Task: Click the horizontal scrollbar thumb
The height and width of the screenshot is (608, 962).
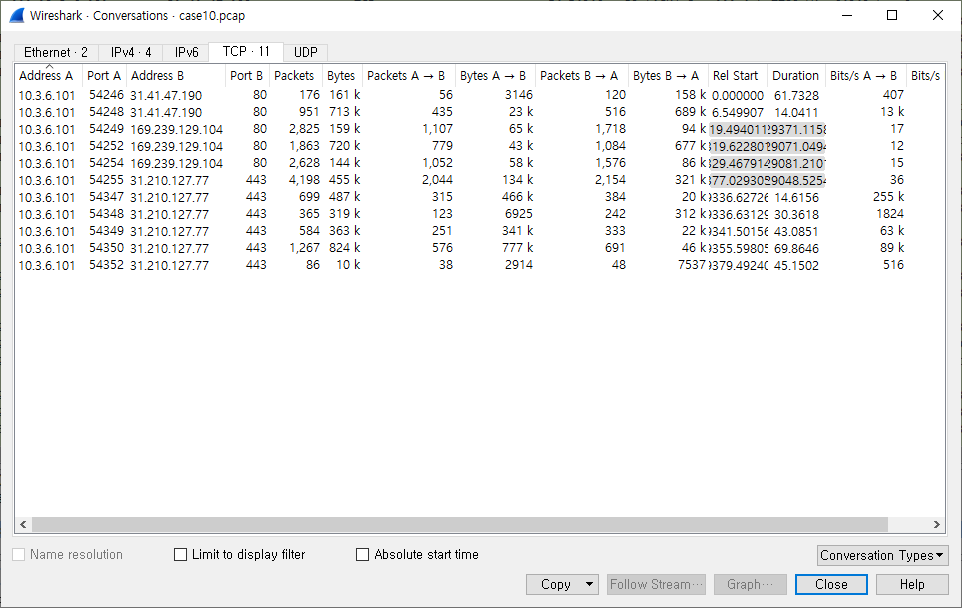Action: (x=460, y=525)
